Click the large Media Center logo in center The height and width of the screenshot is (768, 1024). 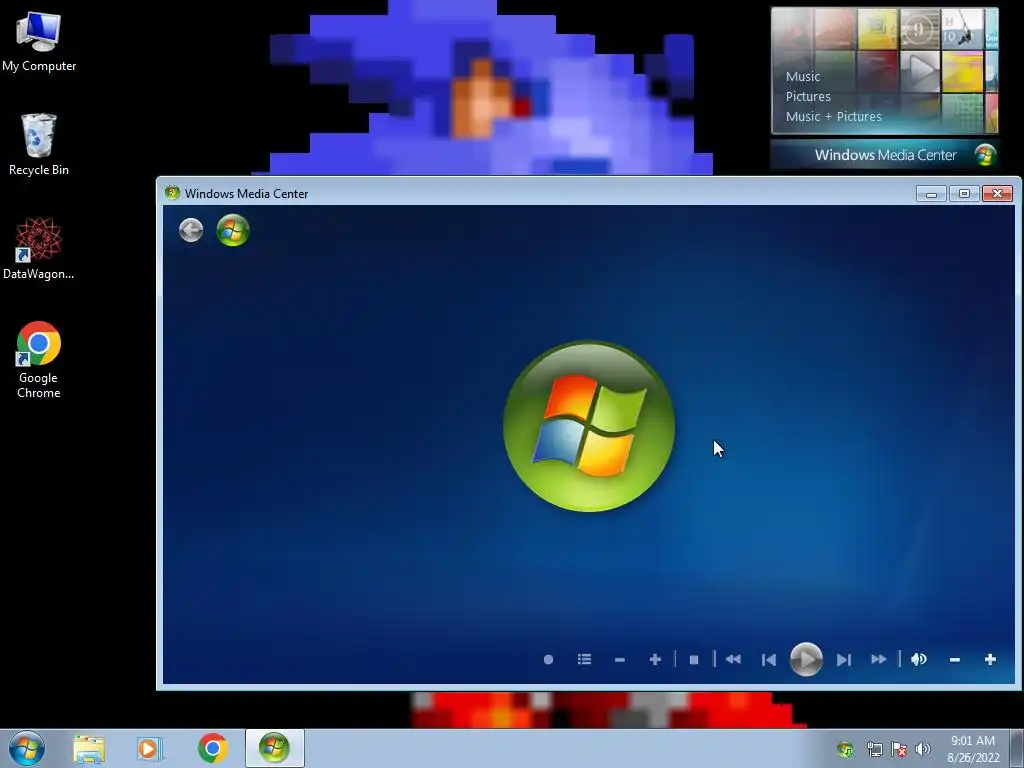pos(589,426)
